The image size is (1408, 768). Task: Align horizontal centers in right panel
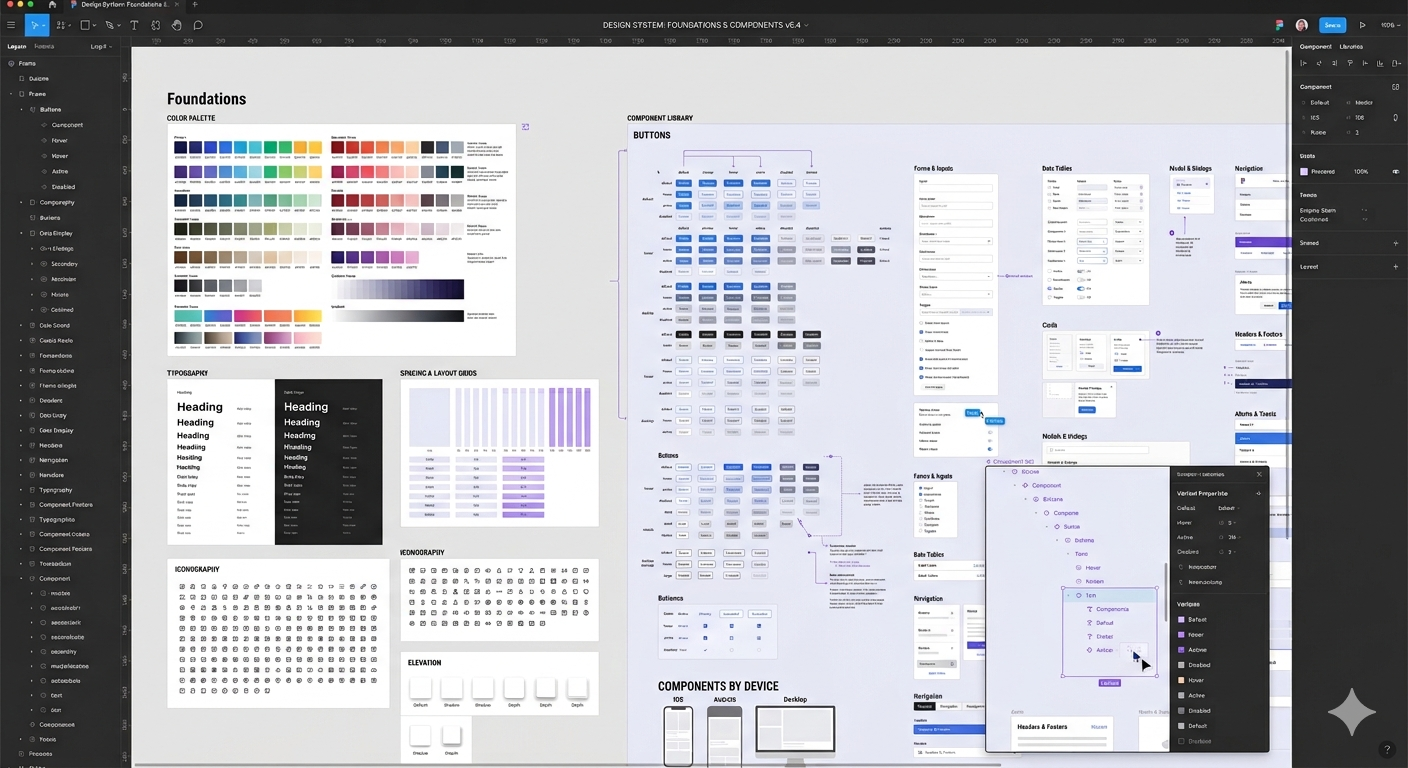tap(1319, 63)
